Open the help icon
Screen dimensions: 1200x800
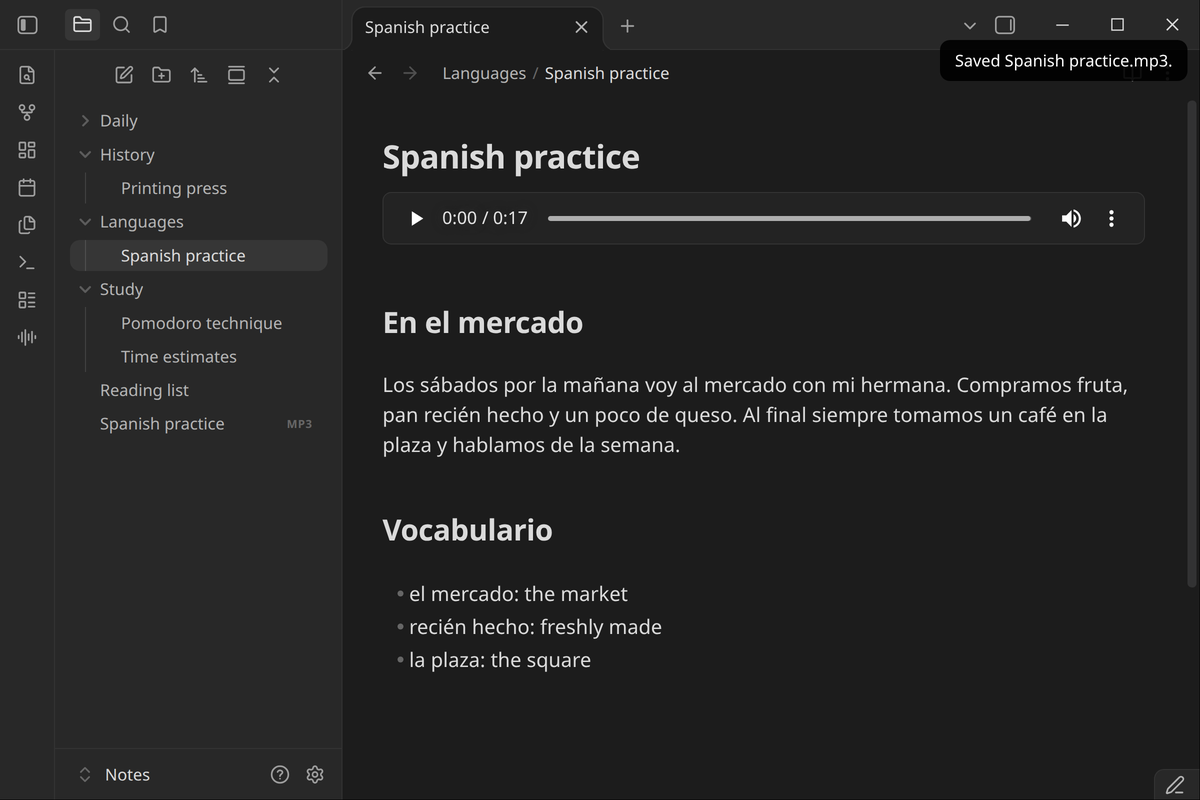click(x=280, y=775)
